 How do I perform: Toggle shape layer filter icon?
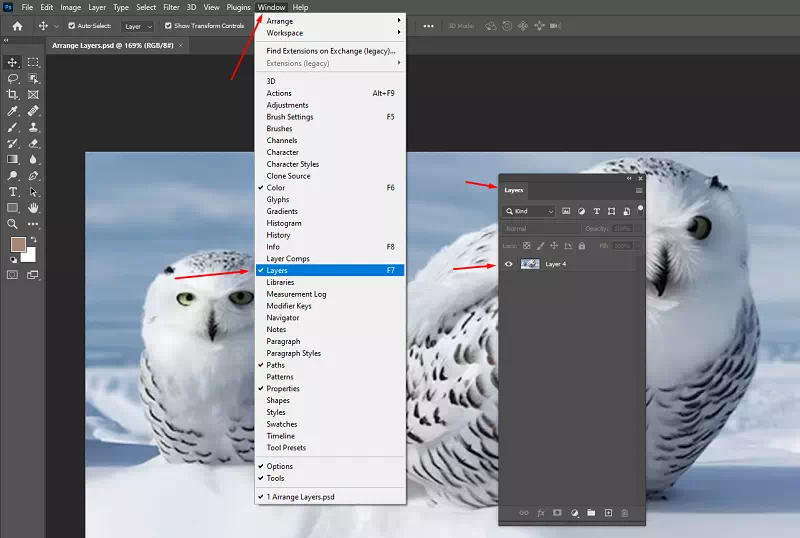(x=611, y=211)
